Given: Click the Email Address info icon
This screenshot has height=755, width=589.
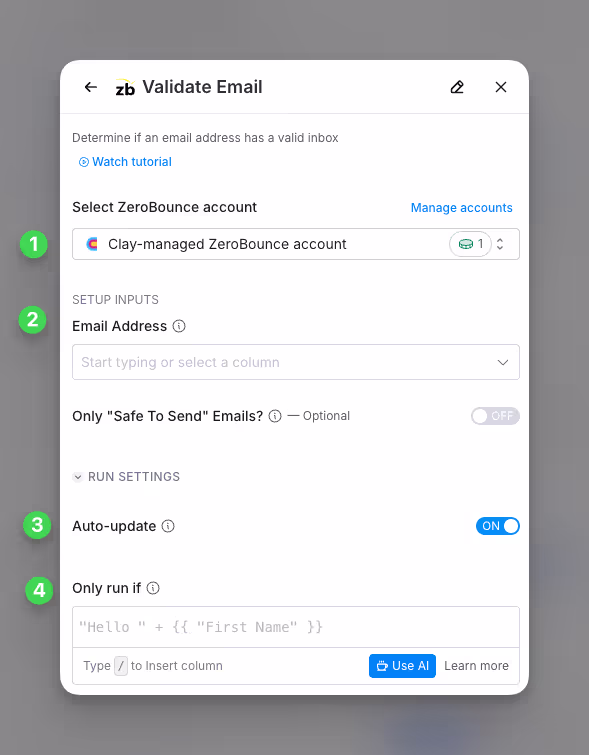Looking at the screenshot, I should tap(179, 326).
